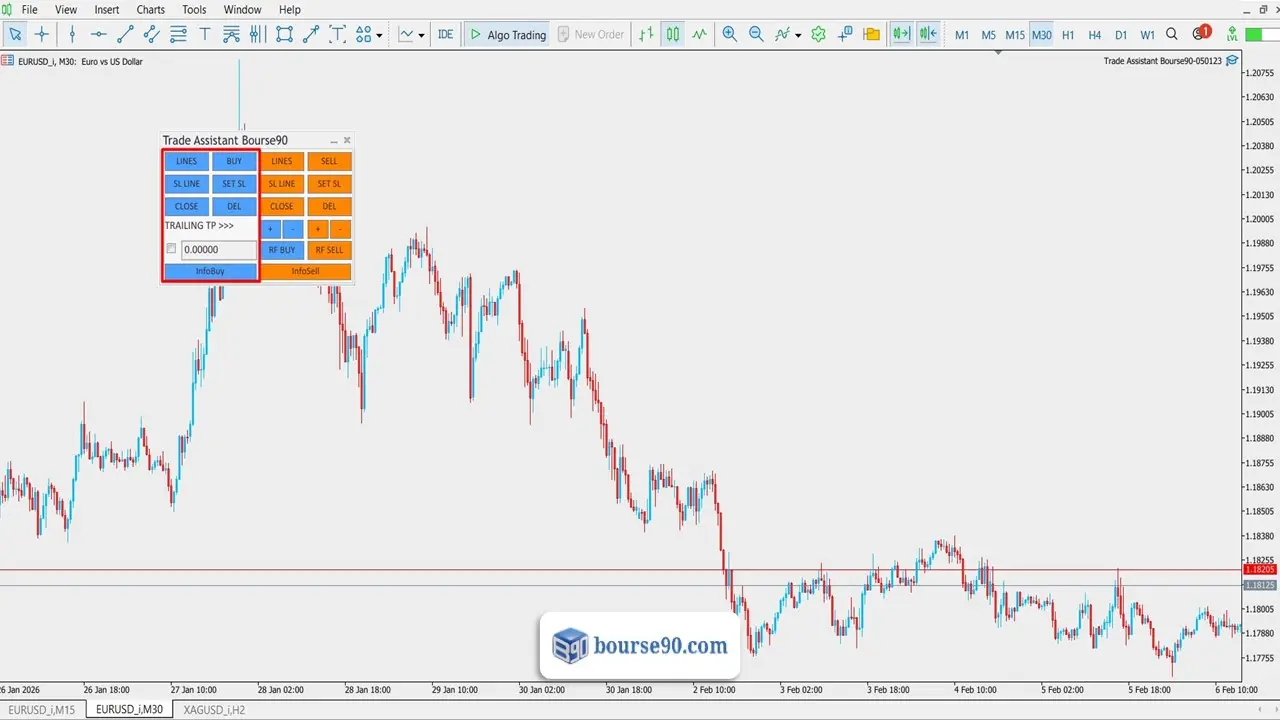Expand the indicators list dropdown arrow
Screen dimensions: 1280x720
click(798, 36)
